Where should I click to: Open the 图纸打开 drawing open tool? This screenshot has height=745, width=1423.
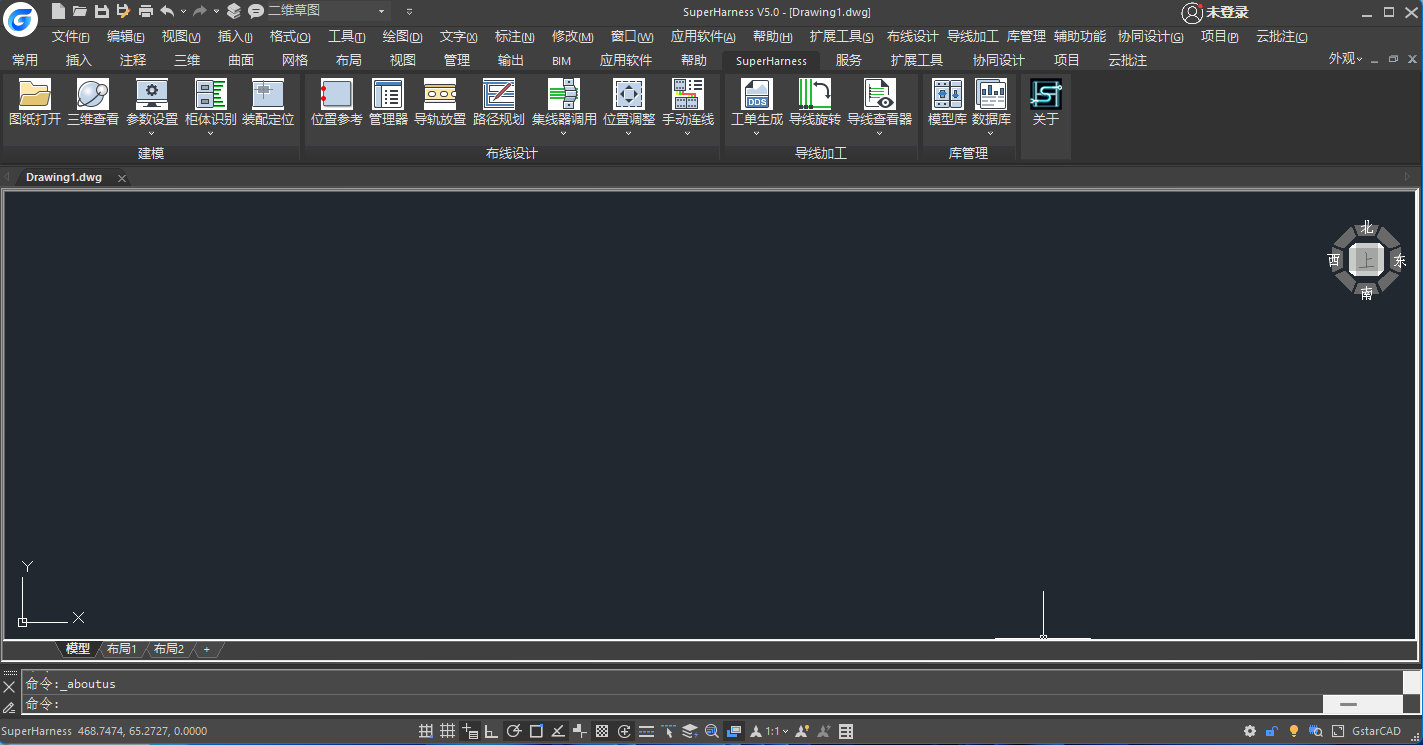[35, 104]
